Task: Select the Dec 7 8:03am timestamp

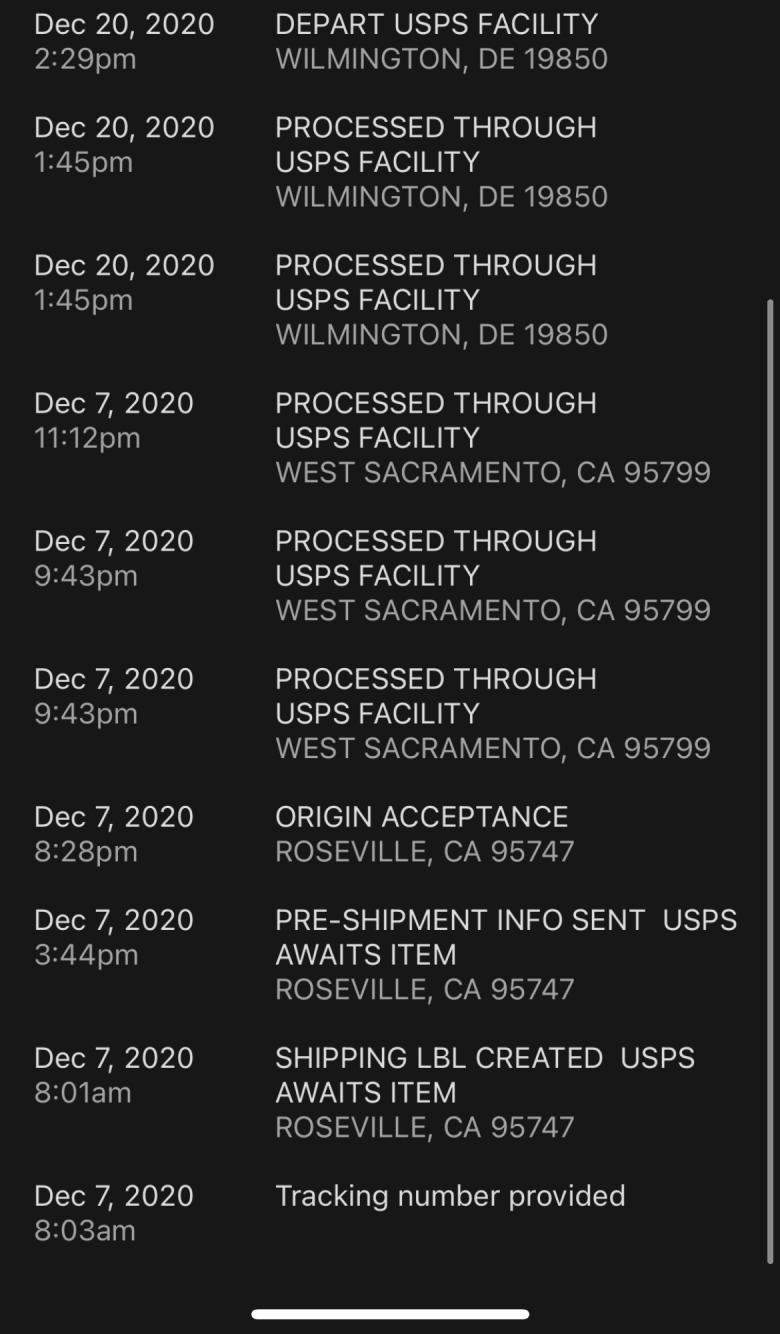Action: coord(114,1213)
